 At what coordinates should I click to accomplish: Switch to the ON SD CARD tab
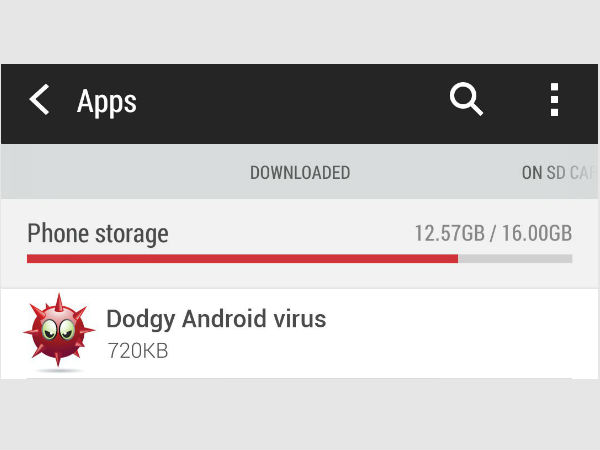coord(558,173)
